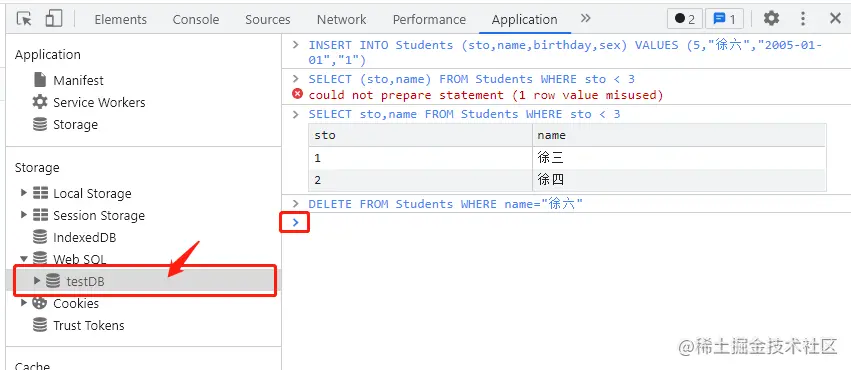The image size is (851, 370).
Task: Click the name column header
Action: pyautogui.click(x=679, y=135)
